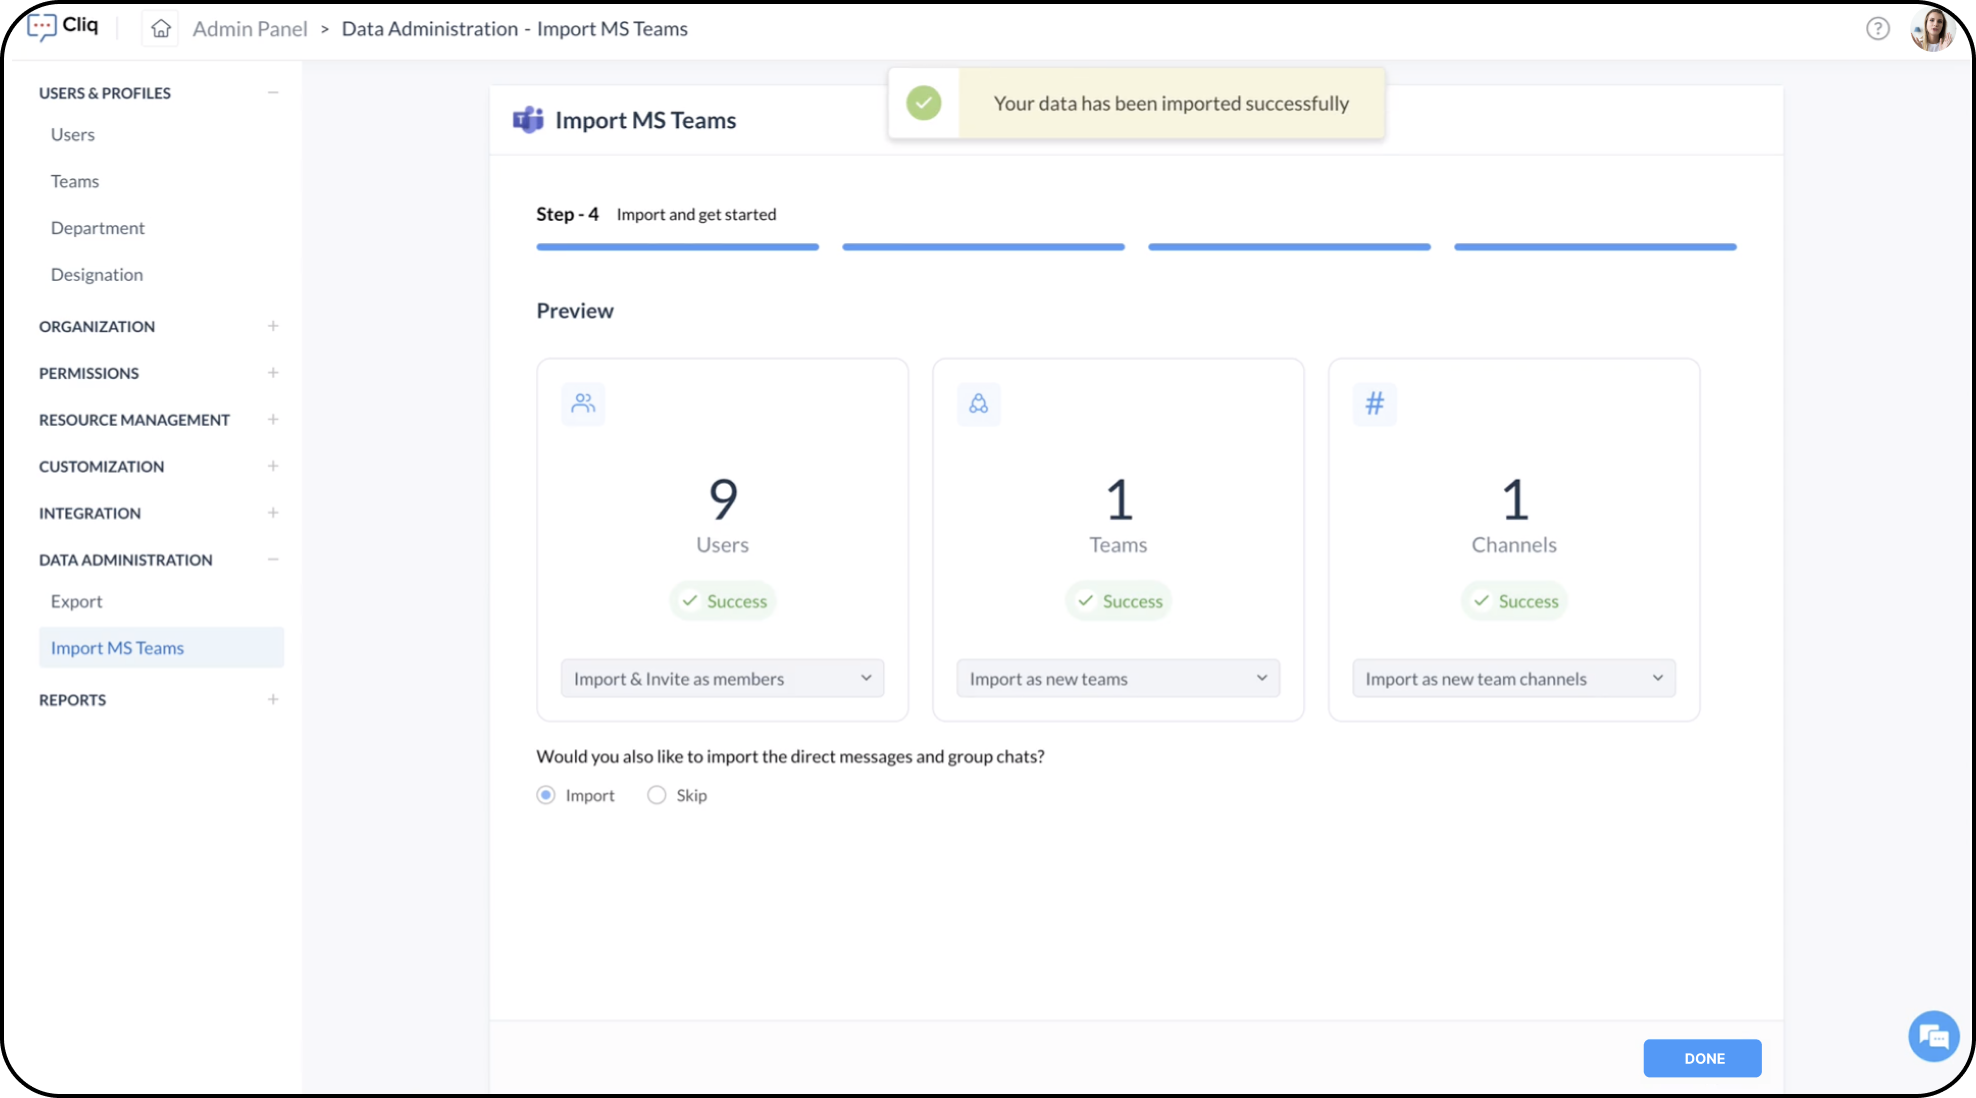Open the Import as new teams dropdown

coord(1118,679)
